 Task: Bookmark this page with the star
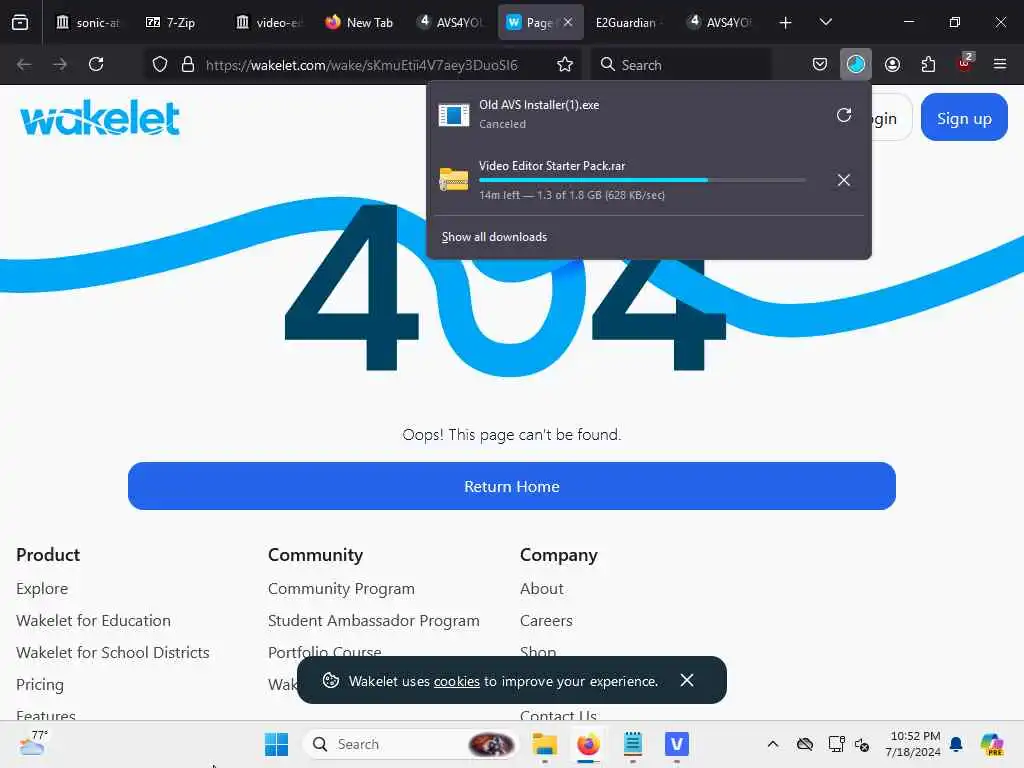(565, 64)
